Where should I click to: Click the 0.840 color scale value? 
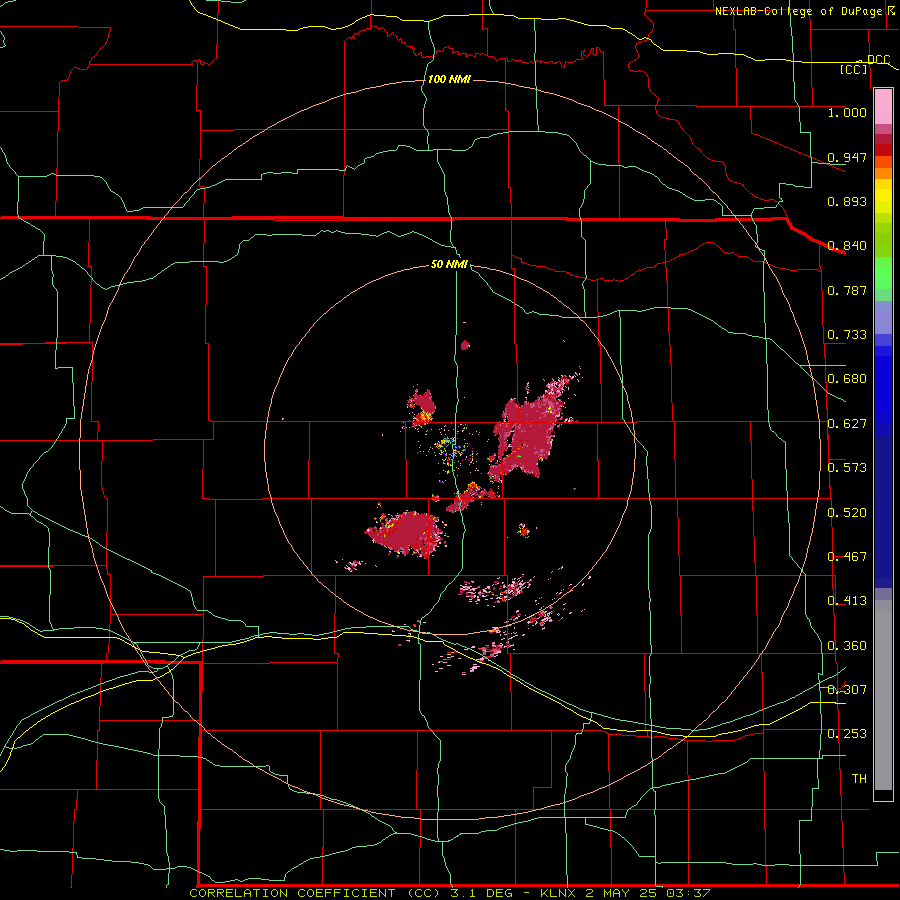pos(847,246)
